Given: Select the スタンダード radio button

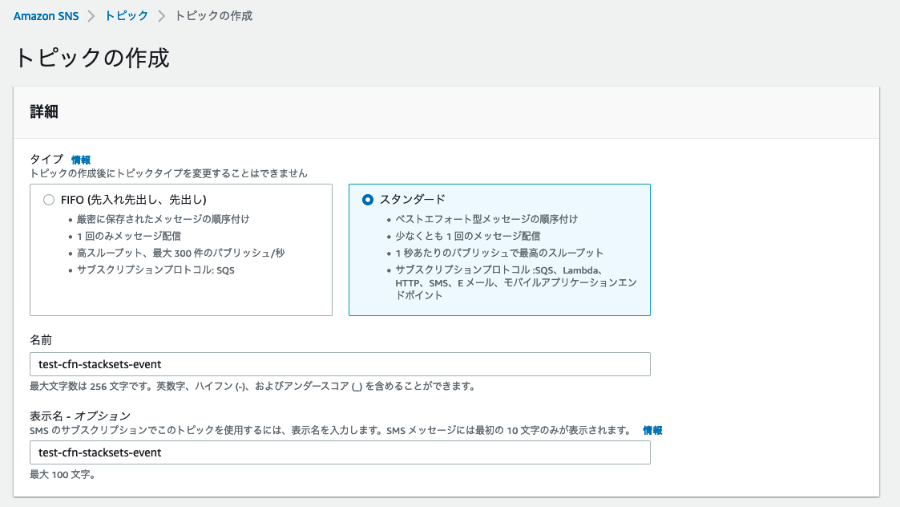Looking at the screenshot, I should pyautogui.click(x=367, y=200).
